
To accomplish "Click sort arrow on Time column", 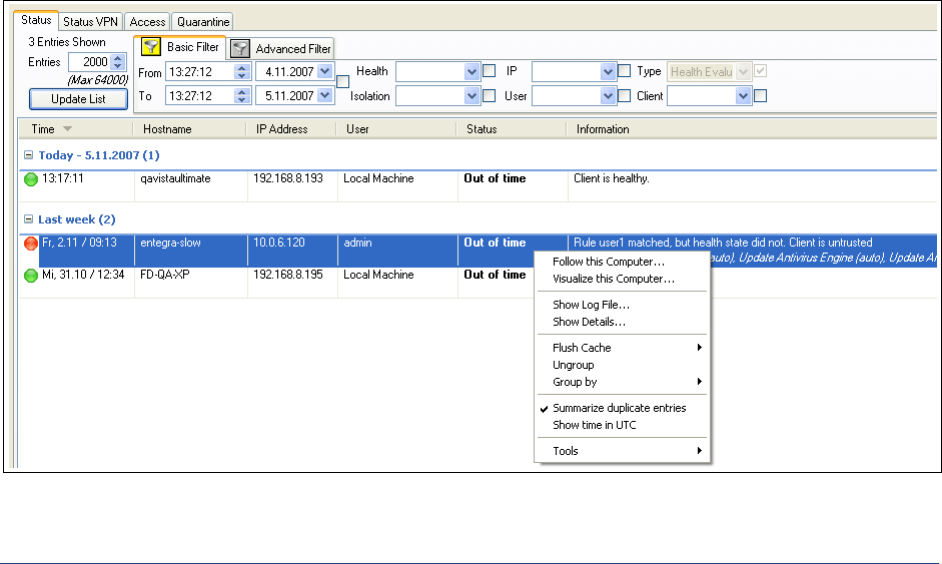I will [68, 129].
